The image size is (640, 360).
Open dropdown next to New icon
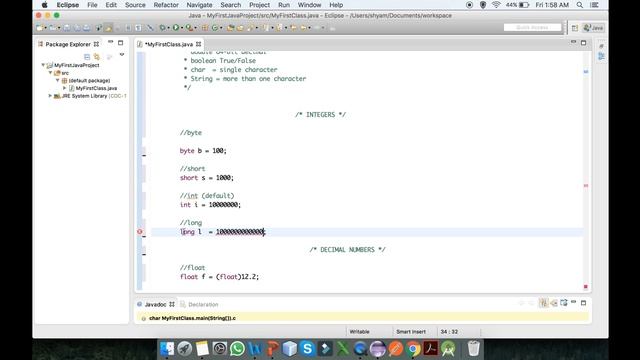coord(46,28)
